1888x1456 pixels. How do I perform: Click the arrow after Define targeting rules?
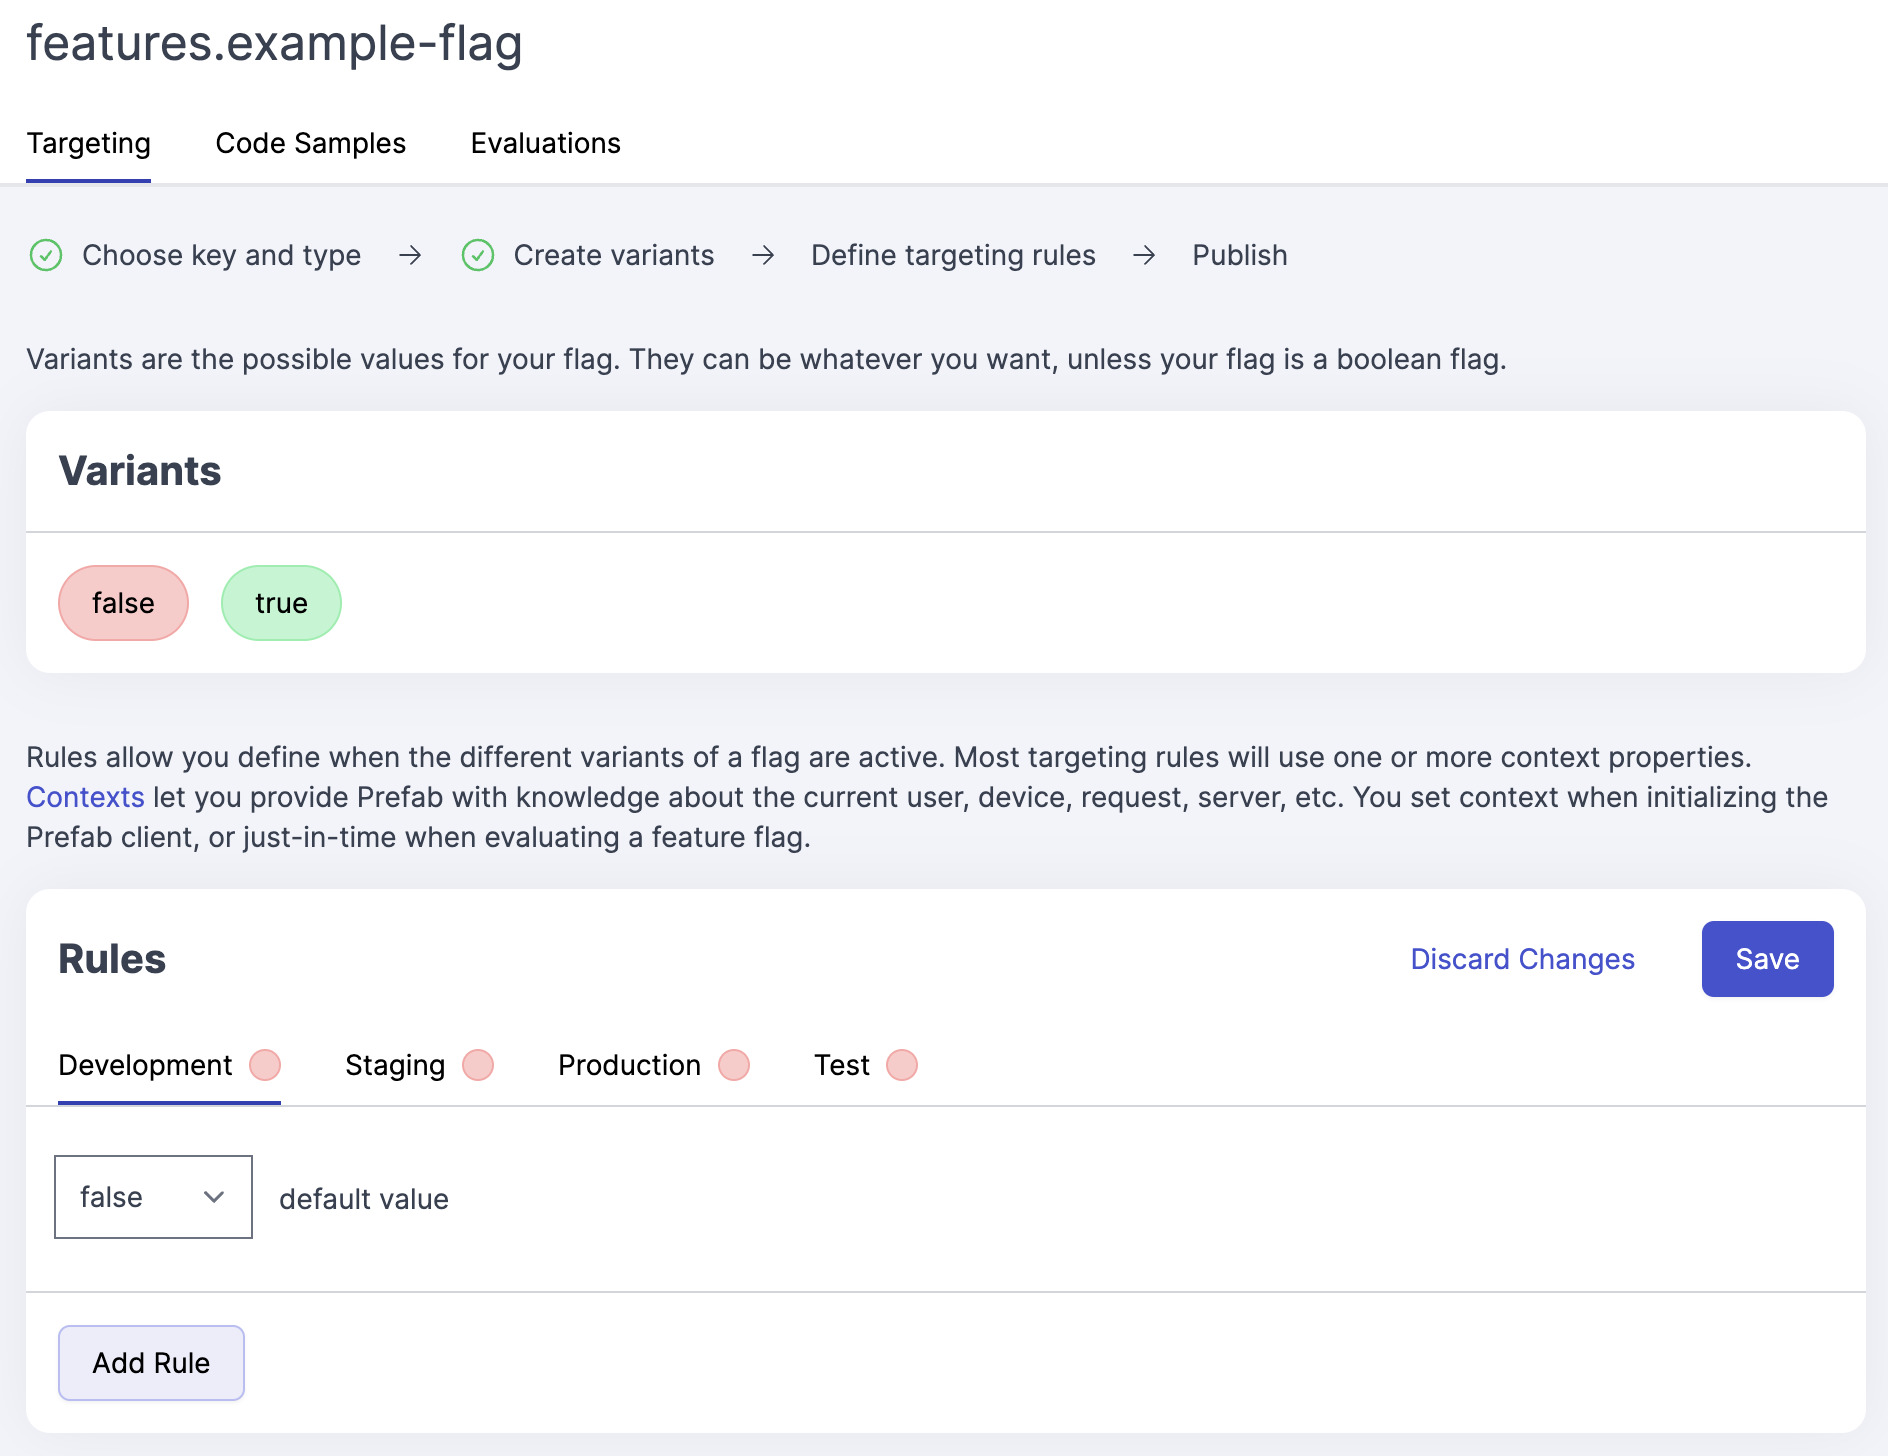click(1144, 256)
